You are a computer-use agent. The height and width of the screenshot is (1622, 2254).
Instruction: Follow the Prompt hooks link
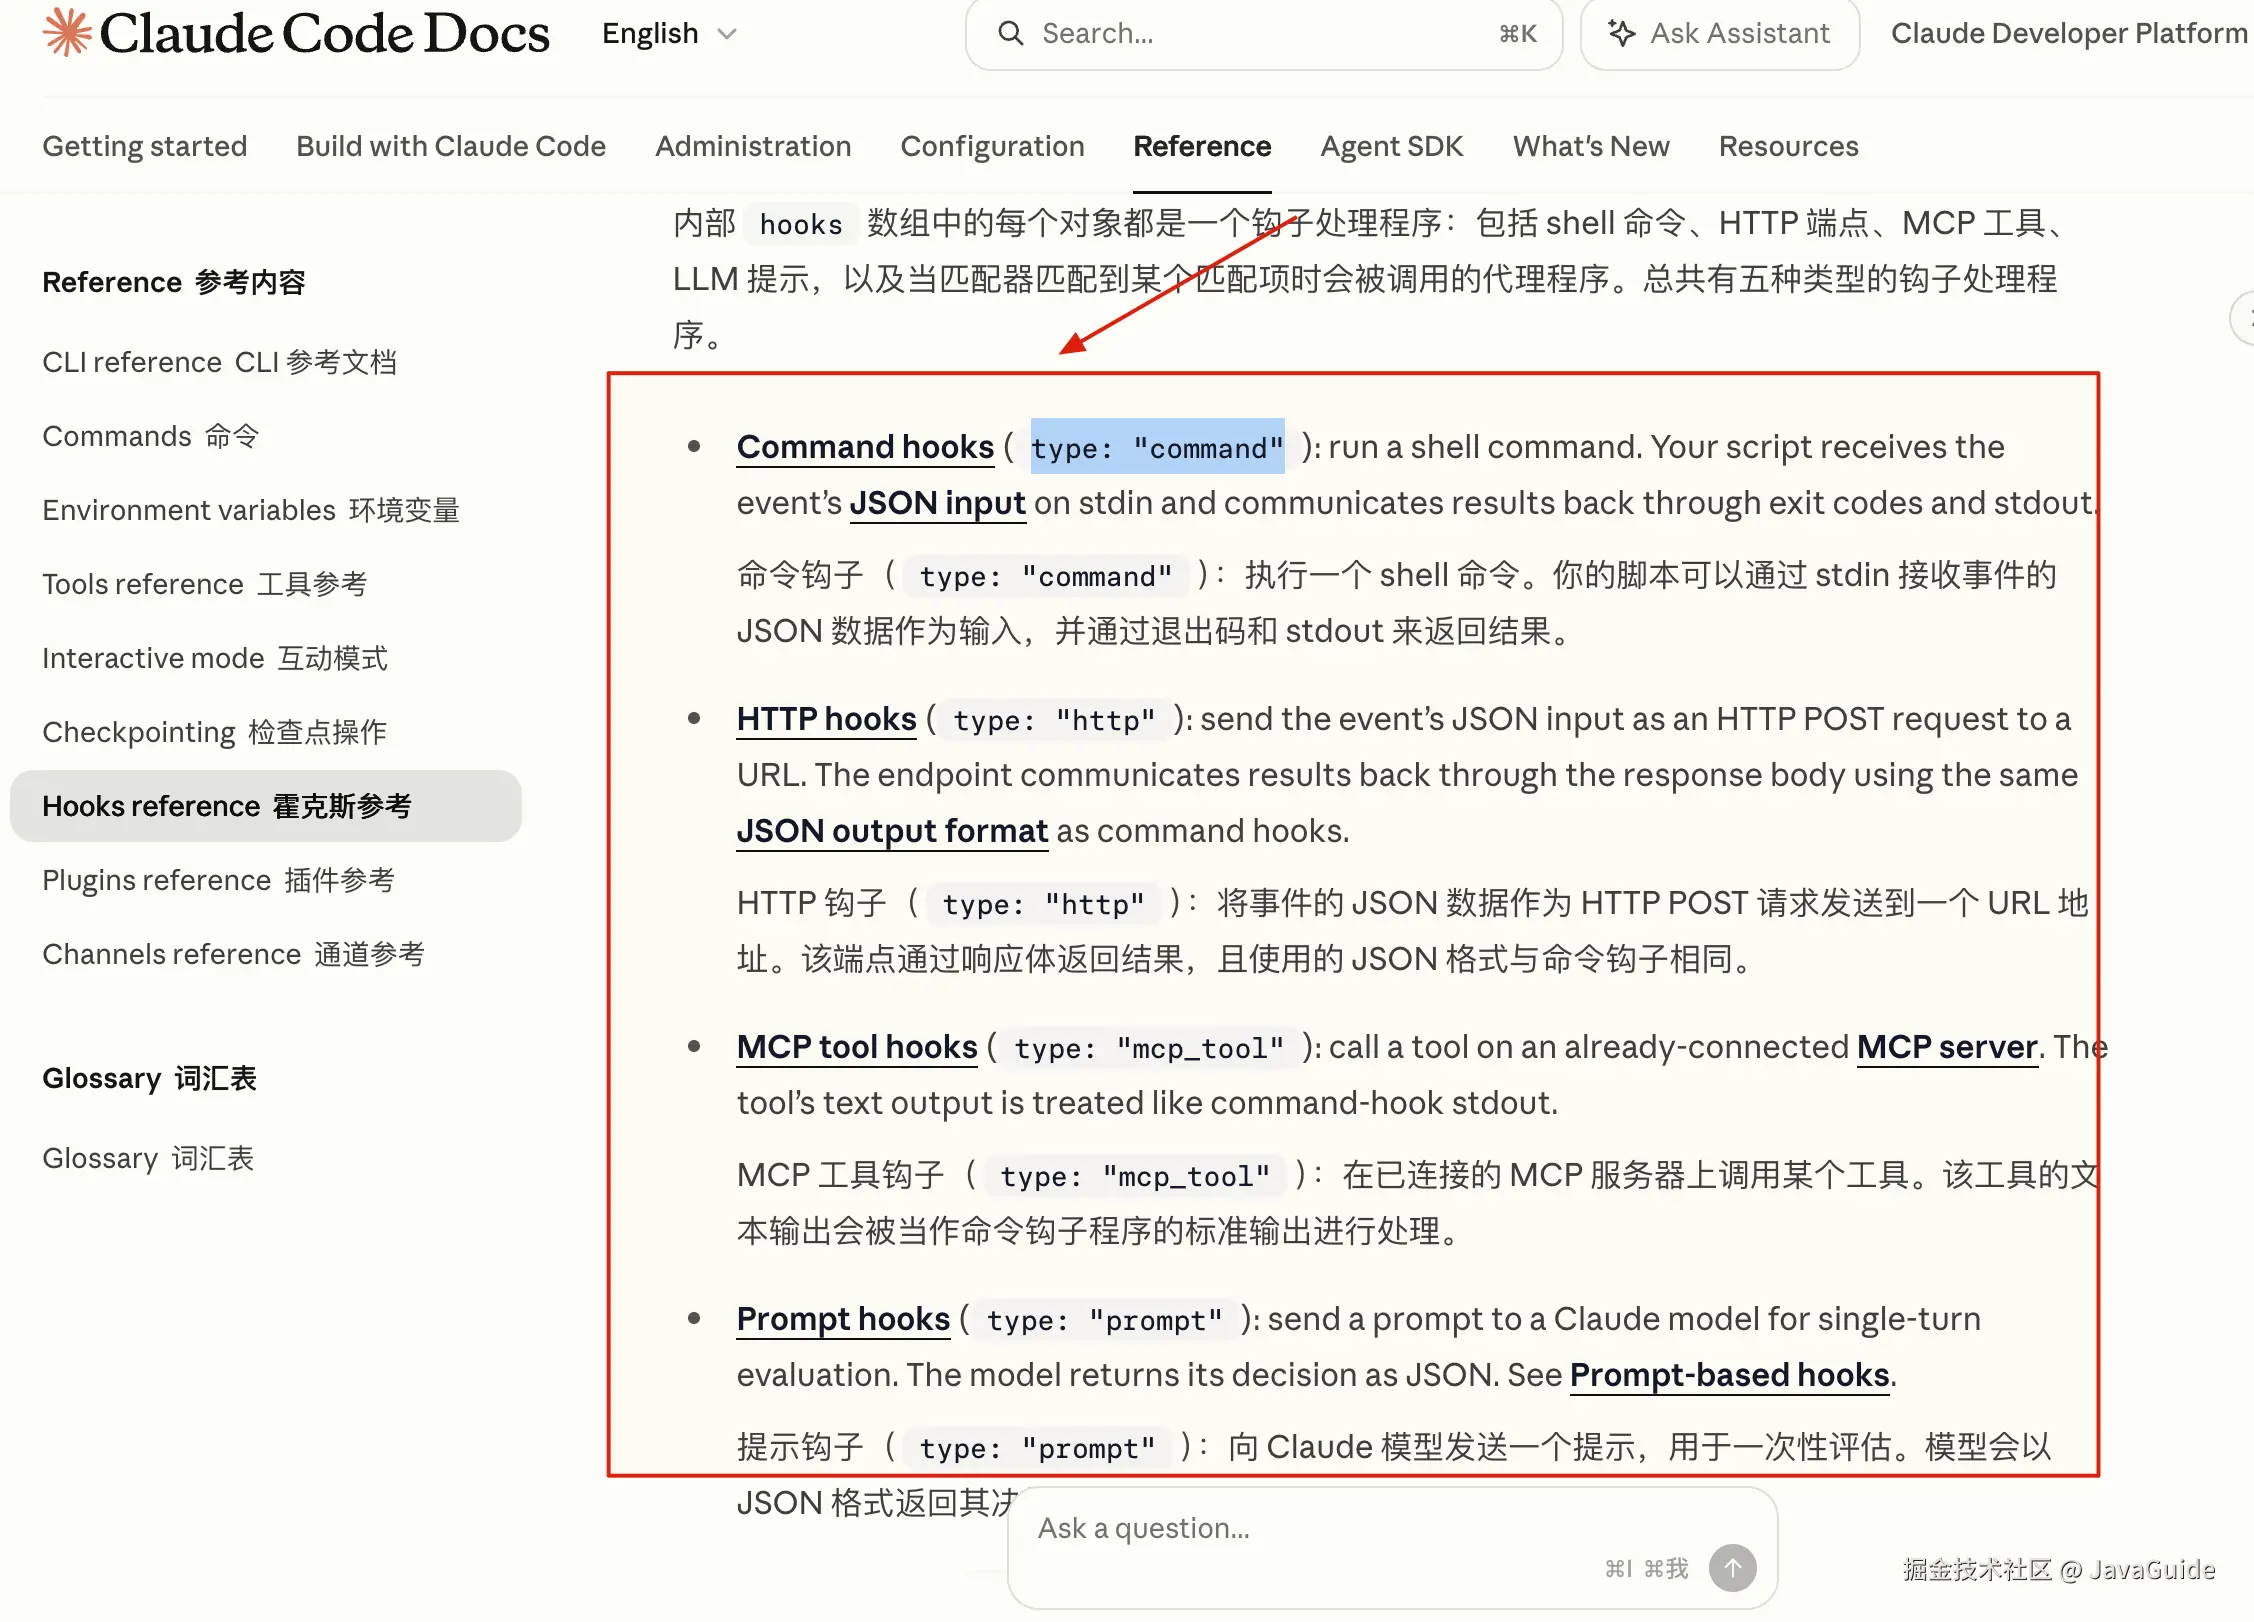(843, 1319)
